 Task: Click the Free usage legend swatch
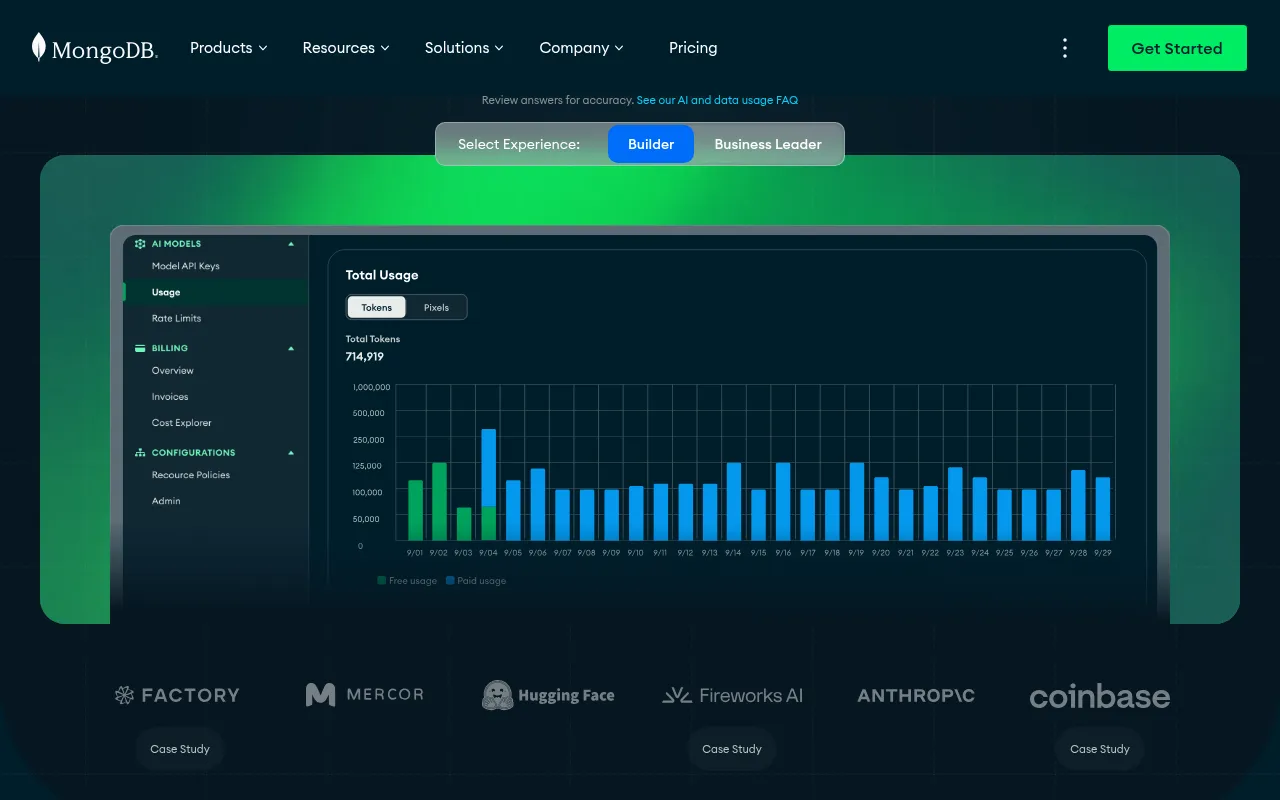coord(381,580)
